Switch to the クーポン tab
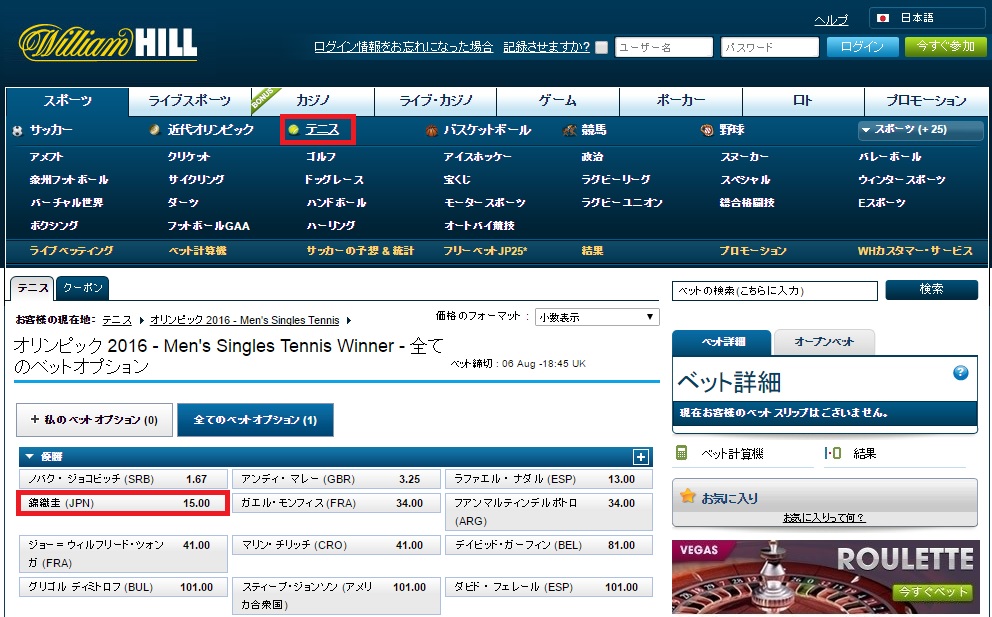992x617 pixels. (83, 288)
